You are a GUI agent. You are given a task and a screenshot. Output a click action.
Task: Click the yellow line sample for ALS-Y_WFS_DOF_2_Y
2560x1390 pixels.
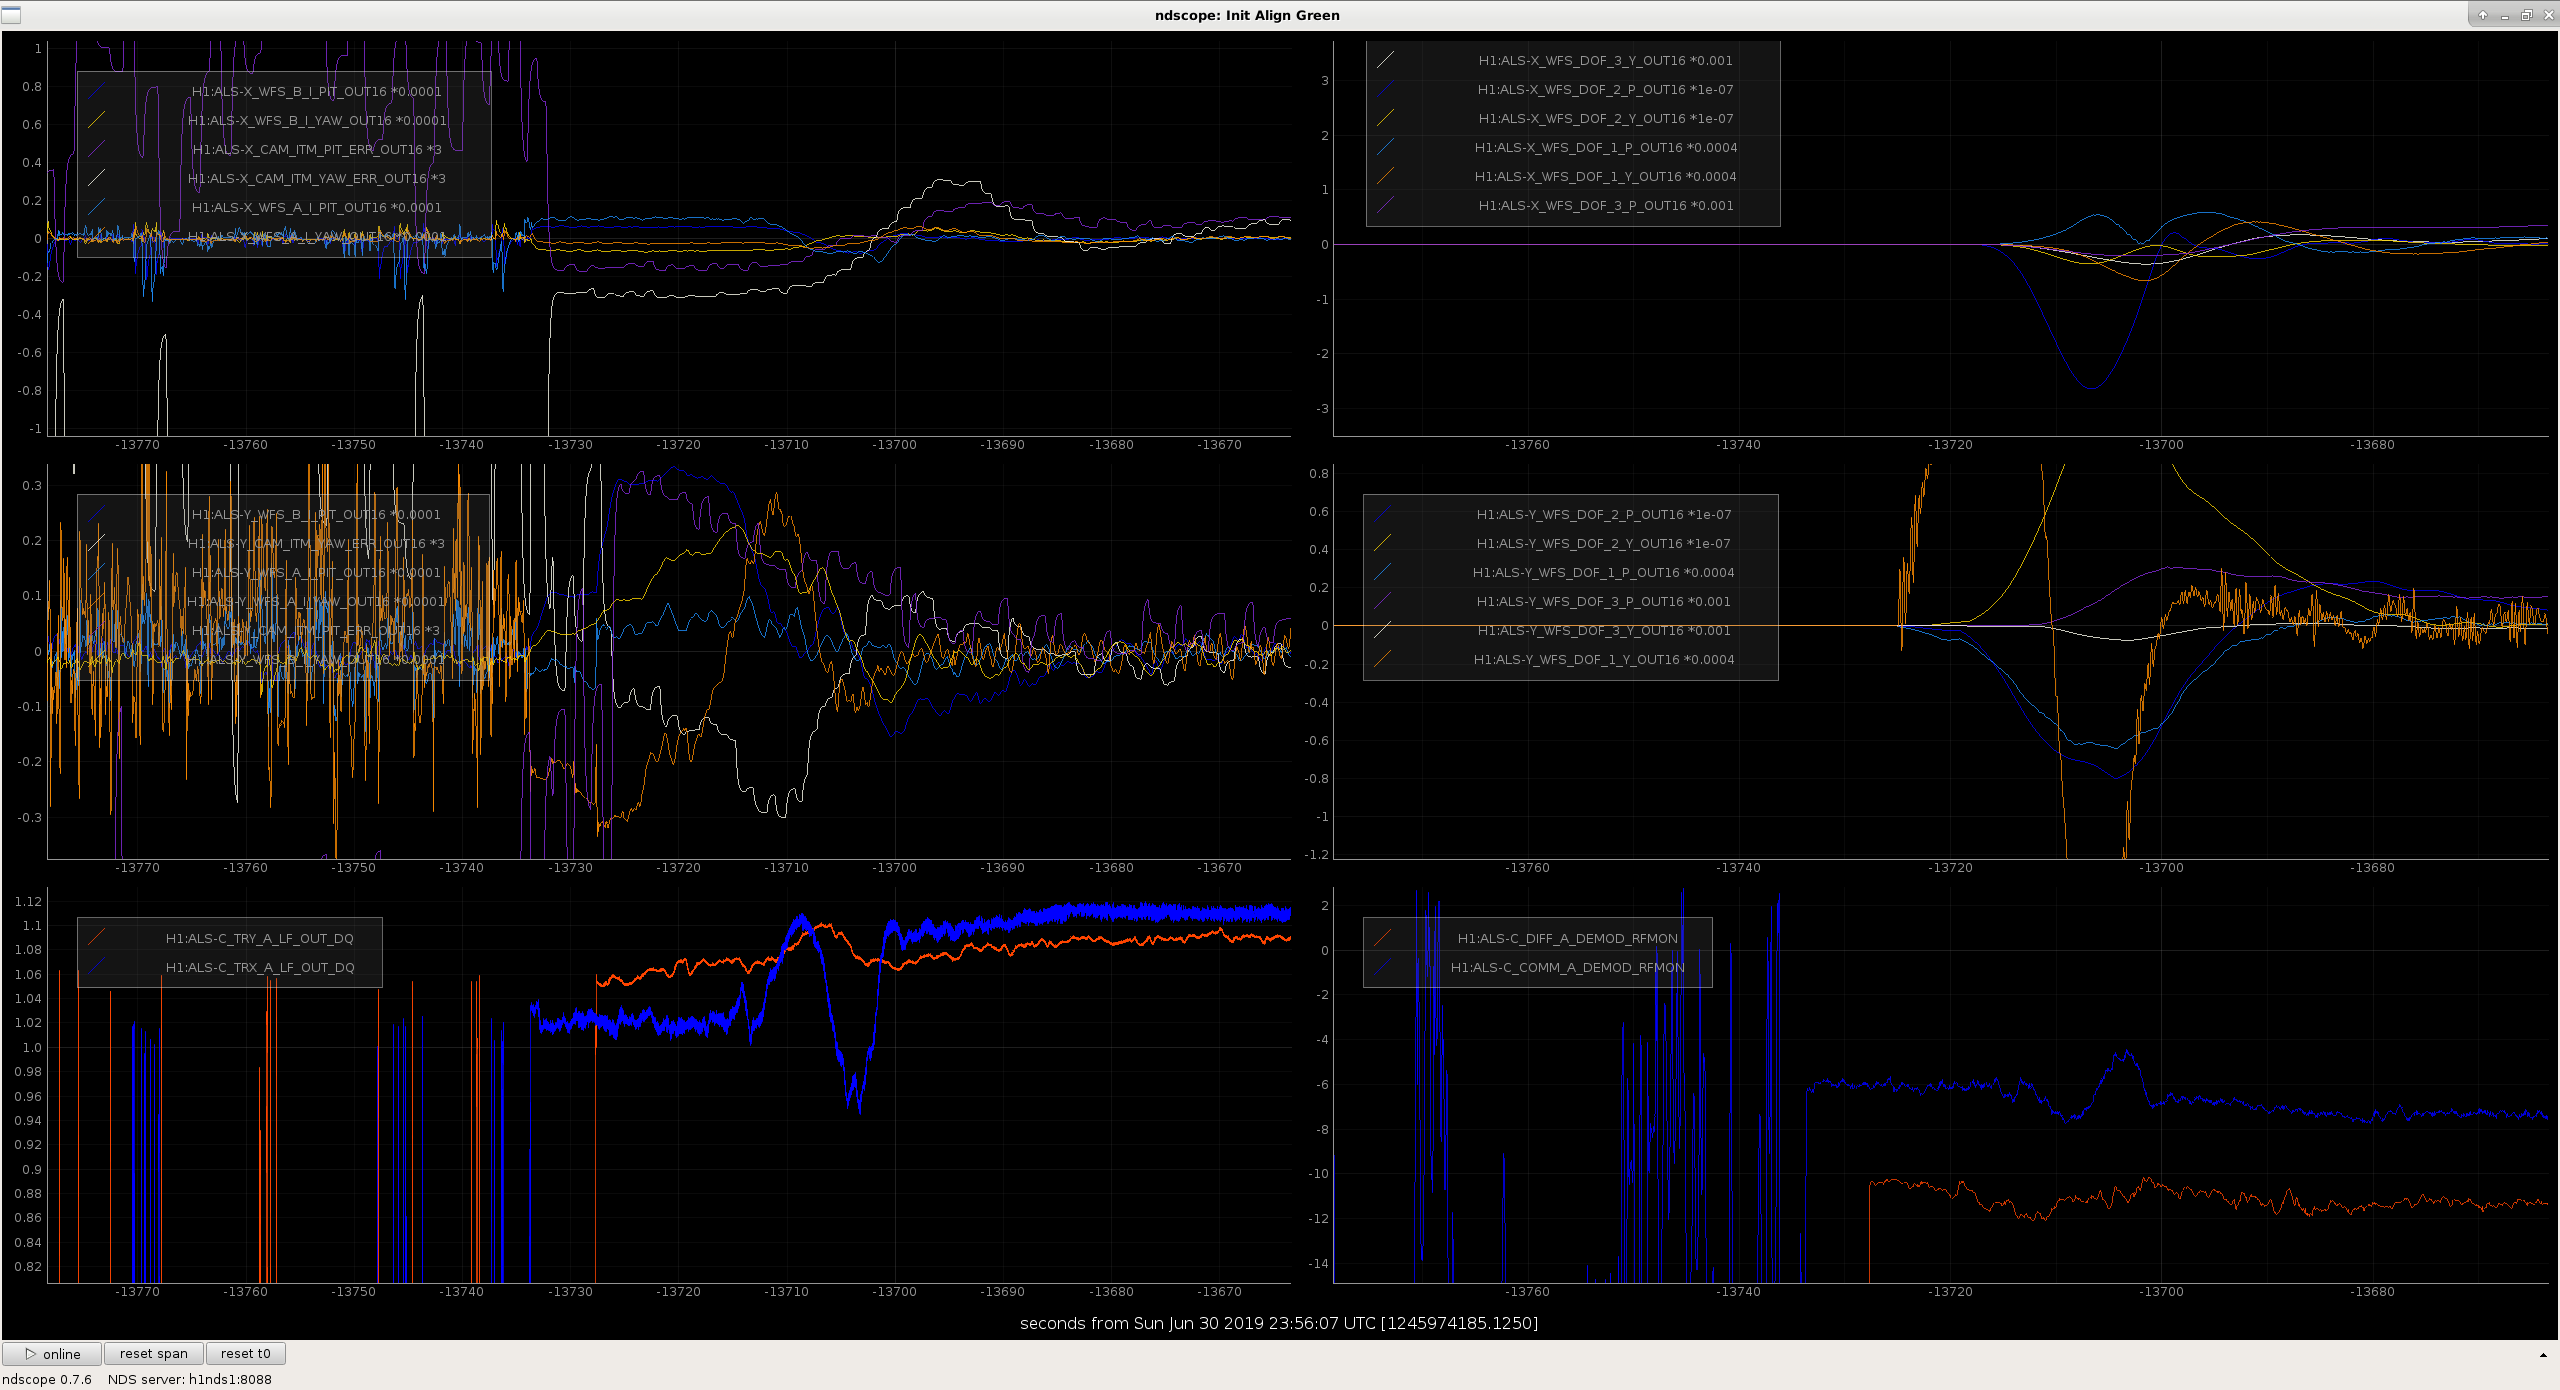click(x=1383, y=543)
